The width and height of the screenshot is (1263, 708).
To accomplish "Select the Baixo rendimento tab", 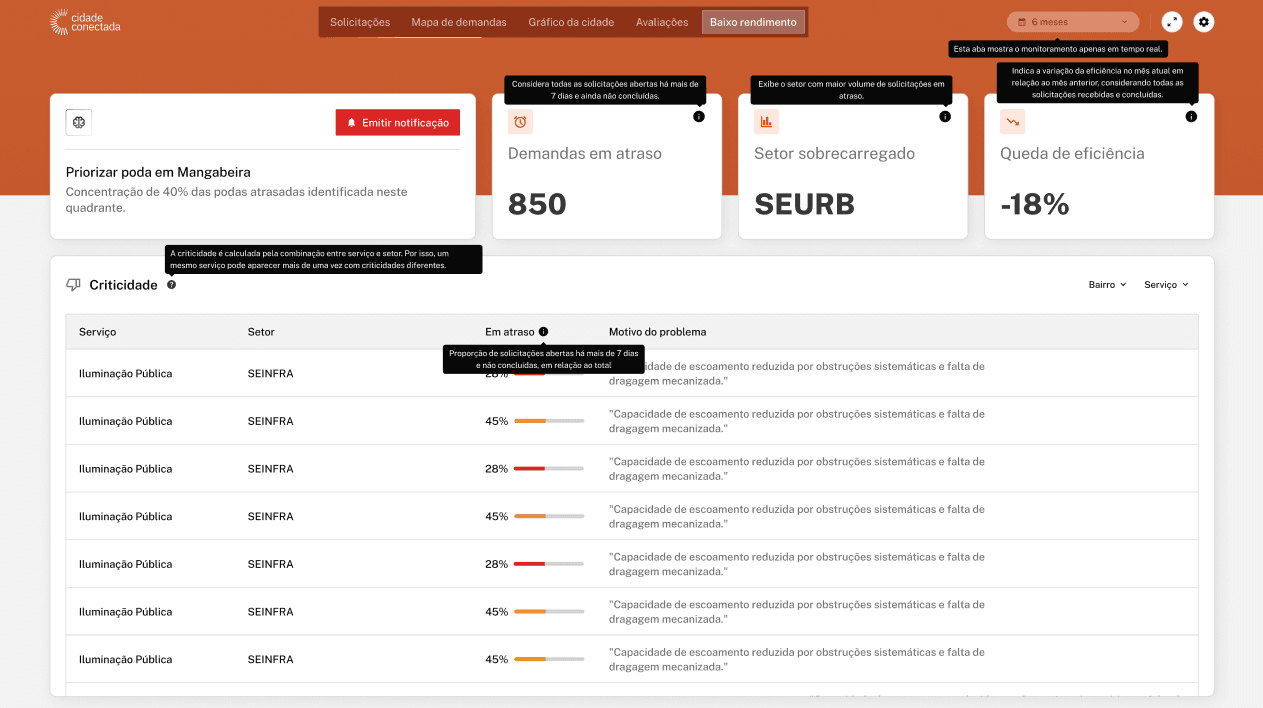I will 753,22.
